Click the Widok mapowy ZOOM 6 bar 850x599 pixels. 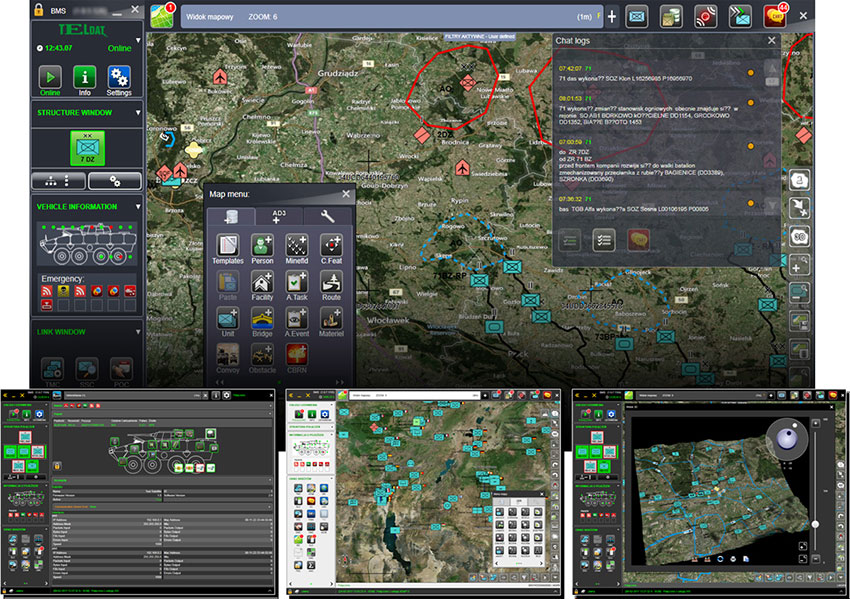coord(391,17)
